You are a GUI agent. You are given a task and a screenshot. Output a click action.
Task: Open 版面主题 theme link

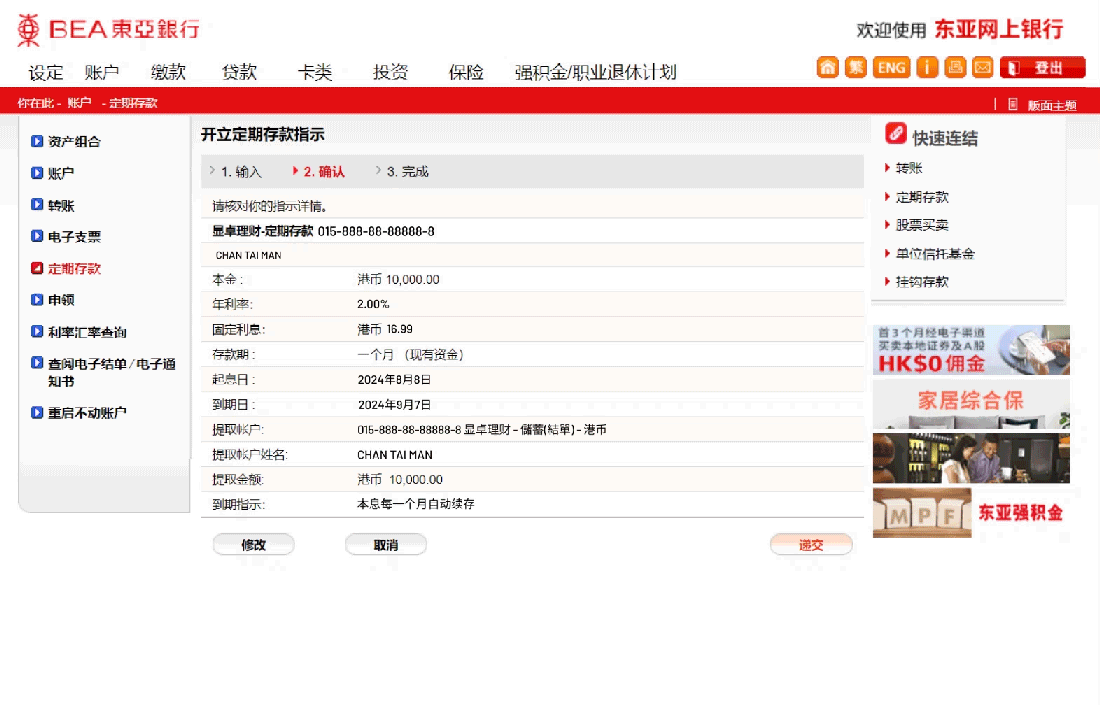click(1052, 105)
